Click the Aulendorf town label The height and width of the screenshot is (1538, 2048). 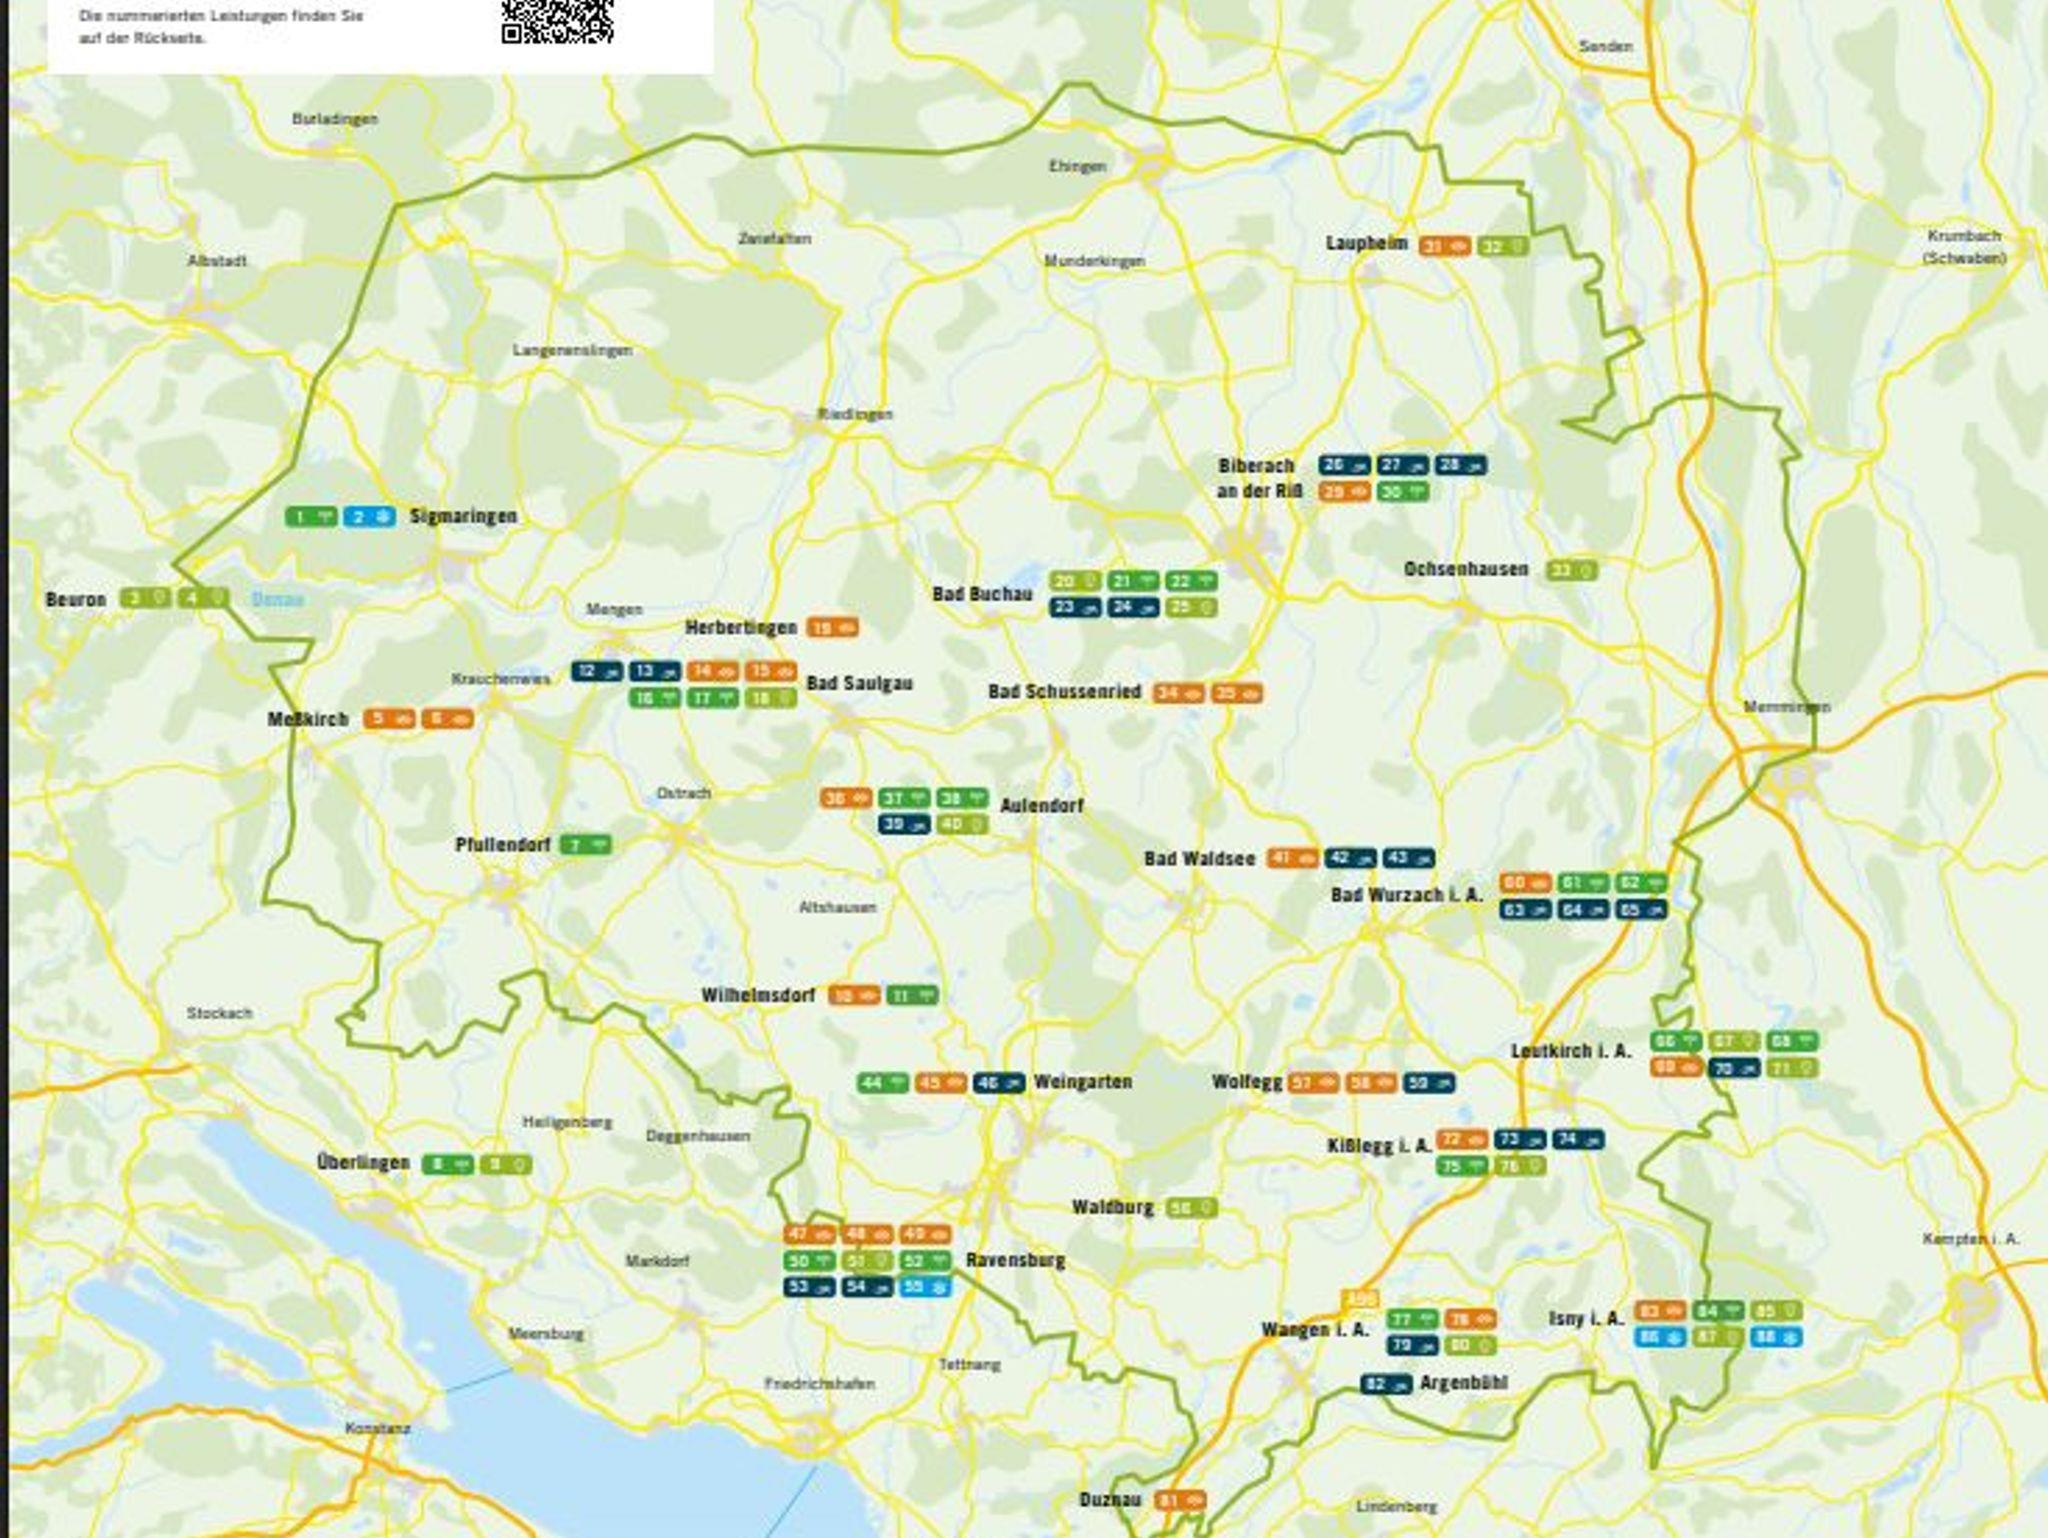coord(1041,805)
